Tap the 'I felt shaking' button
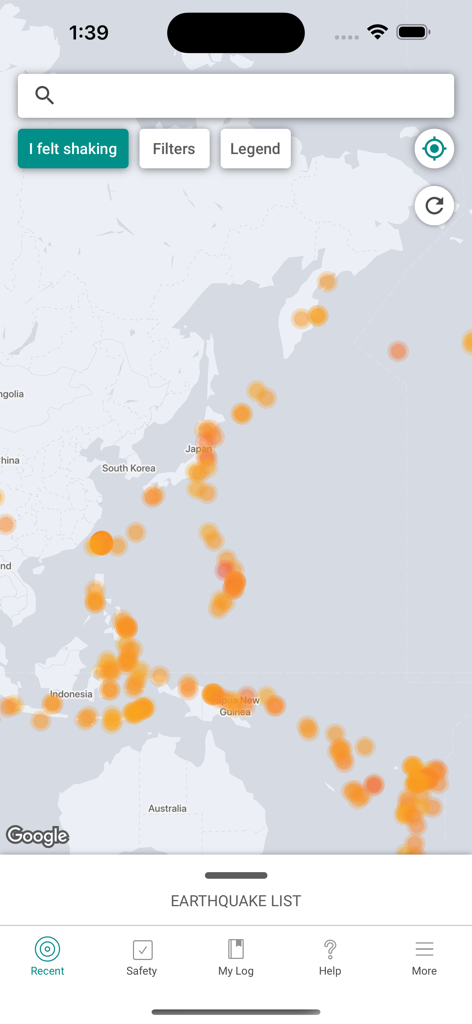 (73, 149)
